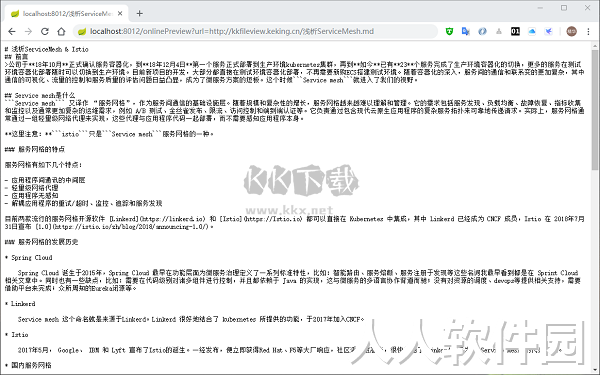Click the '## Service mesh是什么' heading
The image size is (600, 375).
(x=40, y=95)
